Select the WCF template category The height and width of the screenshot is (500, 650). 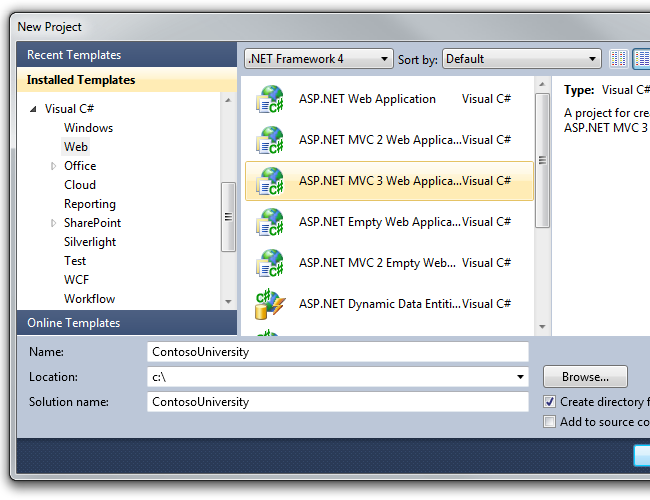[x=77, y=280]
